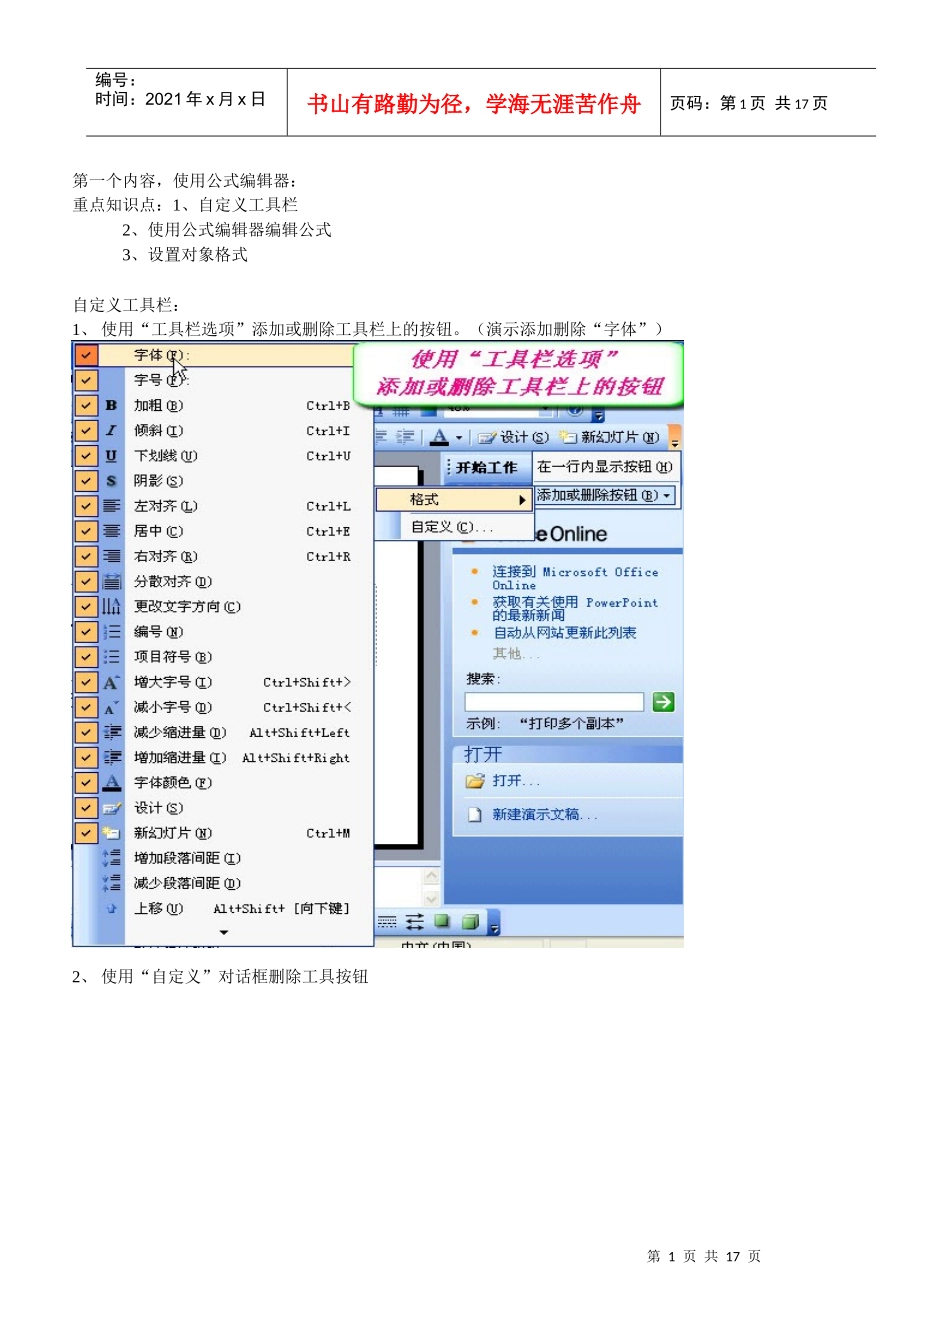950x1344 pixels.
Task: Click the 打开... link in task pane
Action: [515, 781]
